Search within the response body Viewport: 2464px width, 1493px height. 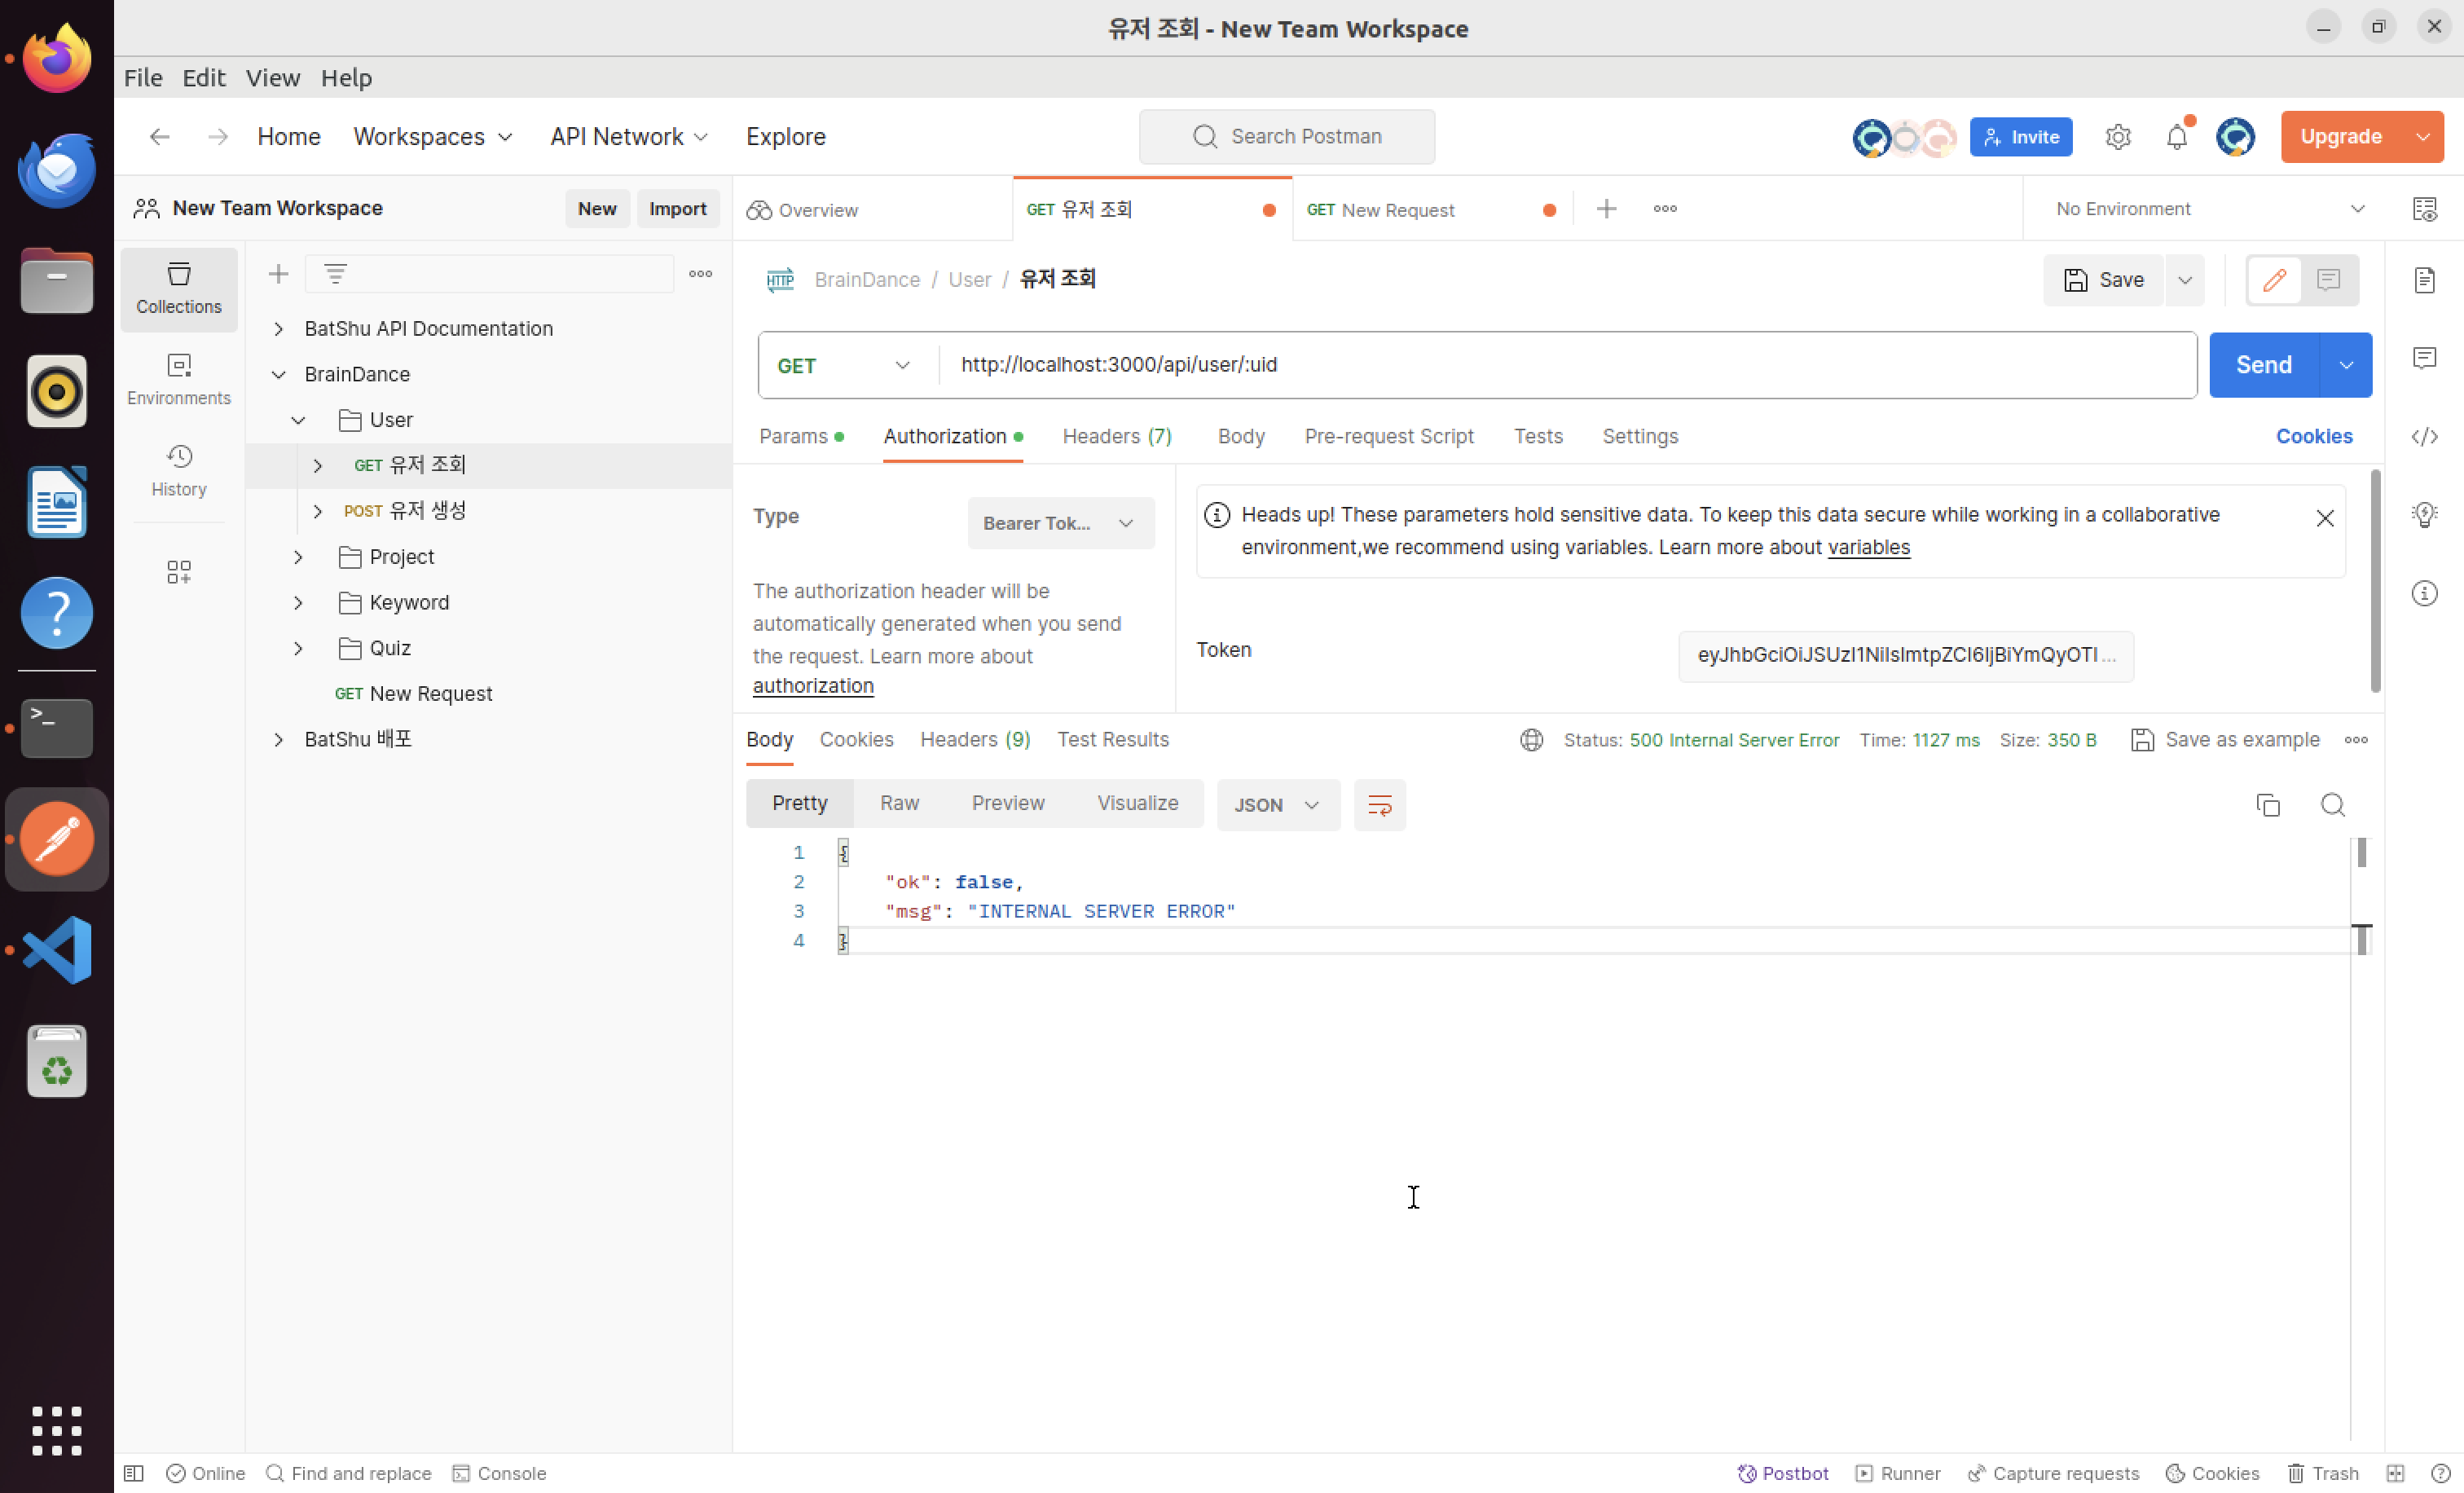tap(2332, 804)
